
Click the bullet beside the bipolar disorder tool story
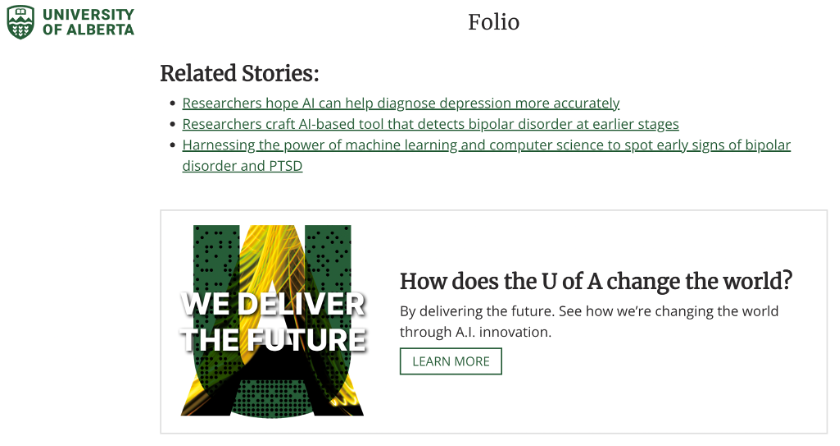[x=172, y=124]
